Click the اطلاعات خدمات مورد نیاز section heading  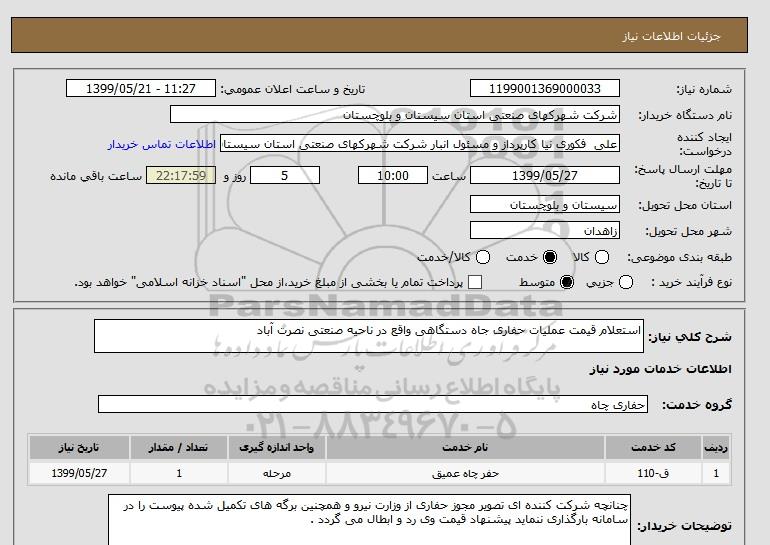pyautogui.click(x=660, y=369)
